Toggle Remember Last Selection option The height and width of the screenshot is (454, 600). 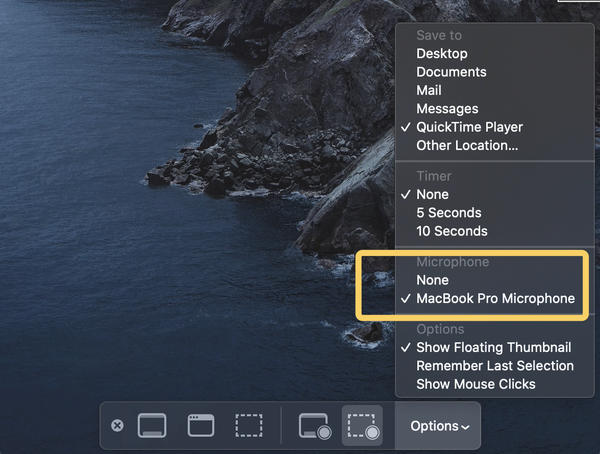[x=495, y=366]
